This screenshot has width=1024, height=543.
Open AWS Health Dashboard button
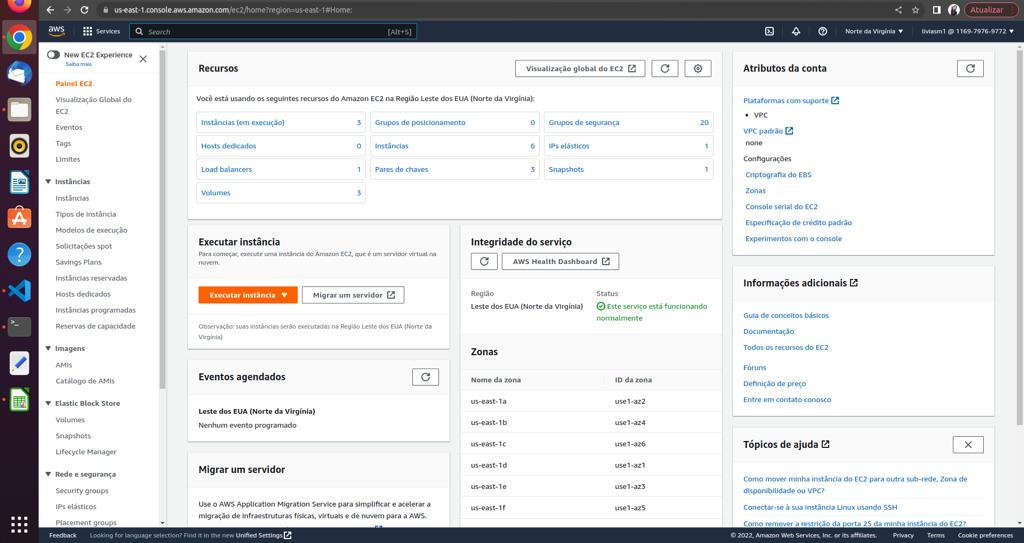(x=560, y=261)
